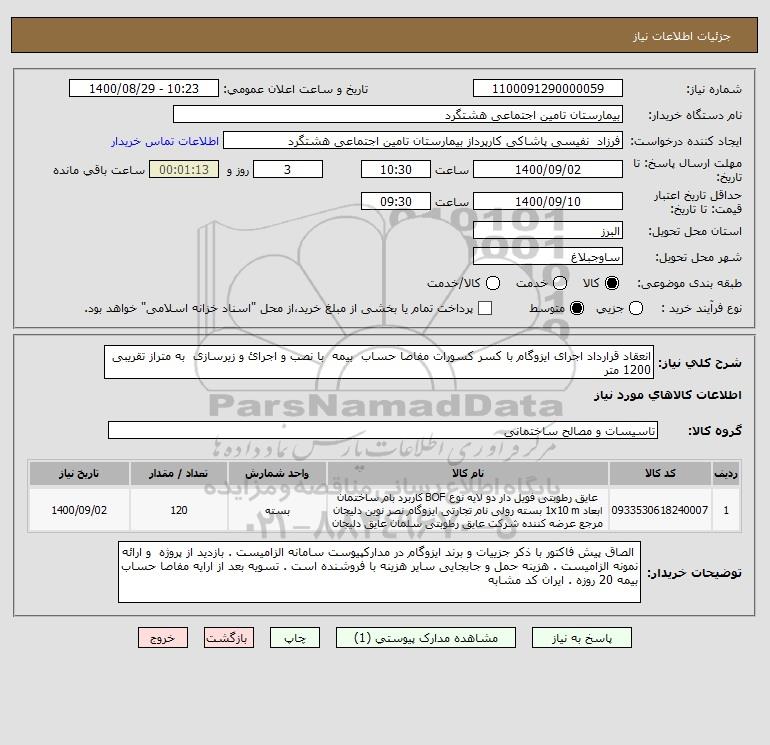Screen dimensions: 770x745
Task: Click the unit cell بسته
Action: pyautogui.click(x=277, y=510)
